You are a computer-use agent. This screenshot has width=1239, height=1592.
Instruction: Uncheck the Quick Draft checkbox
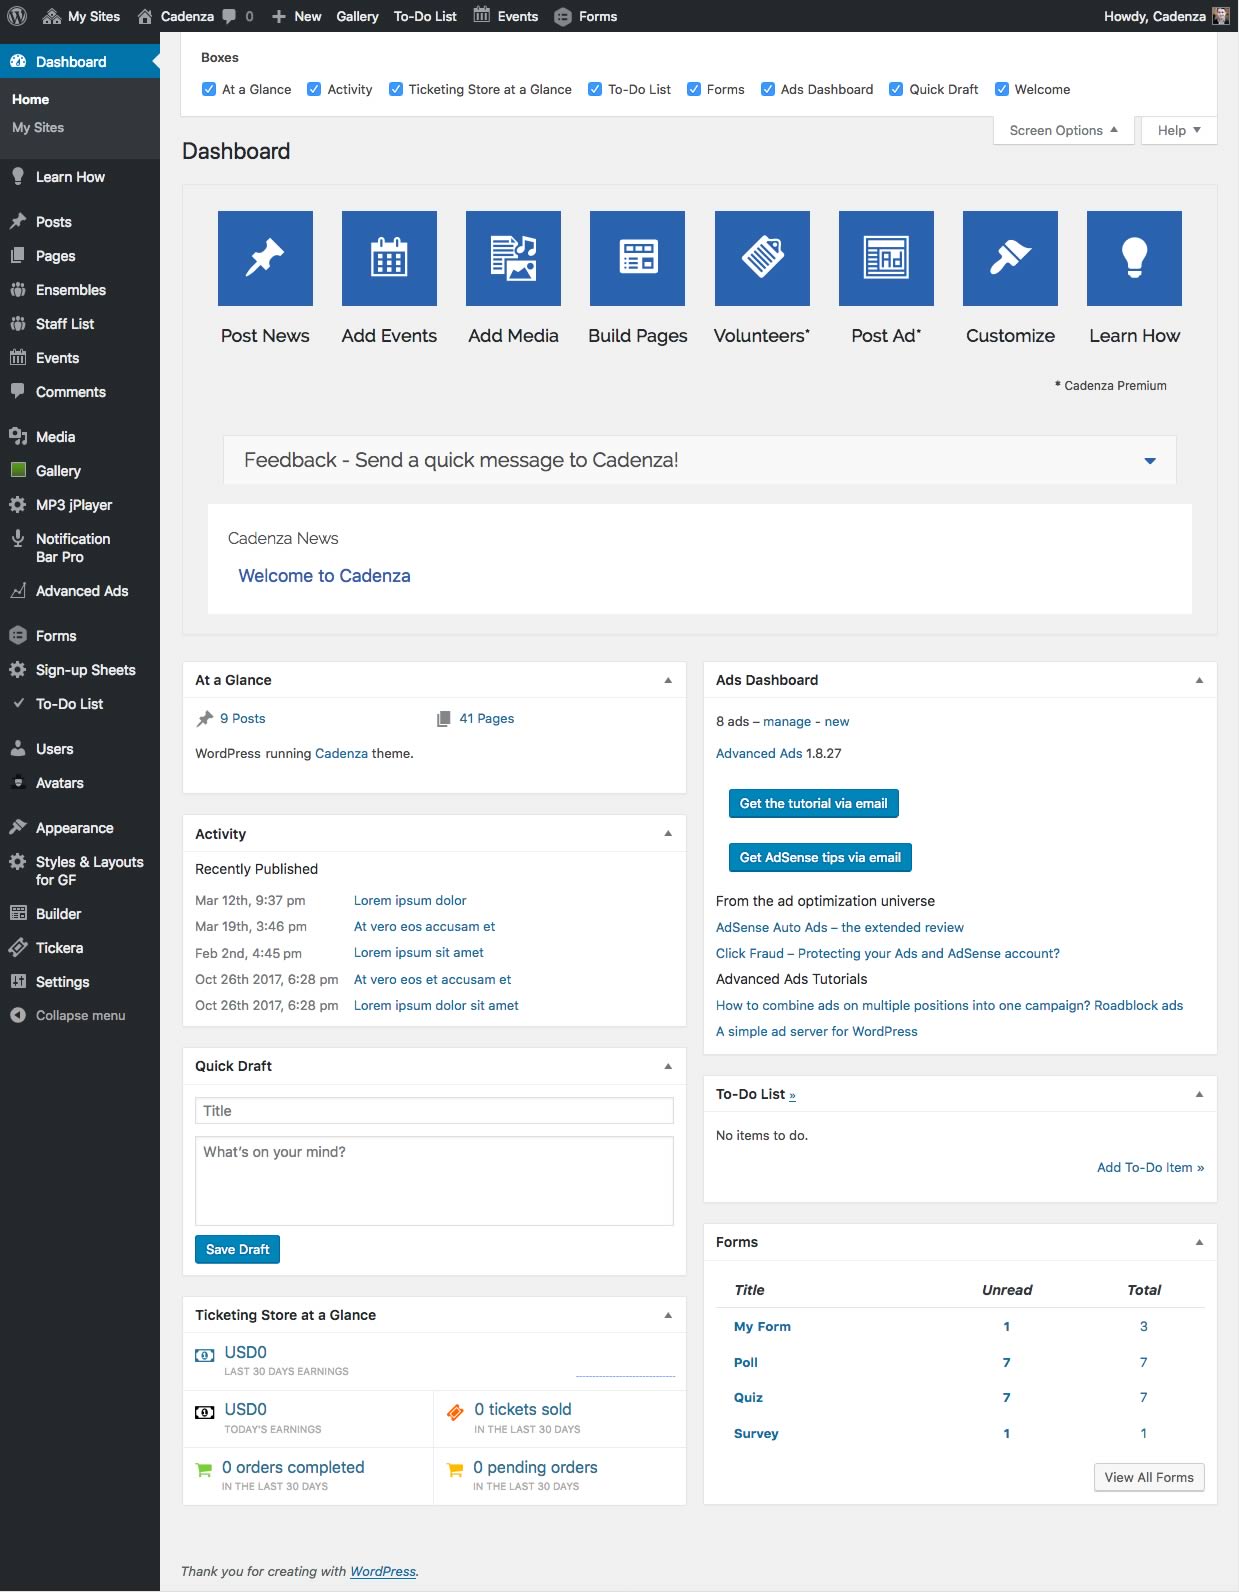896,89
